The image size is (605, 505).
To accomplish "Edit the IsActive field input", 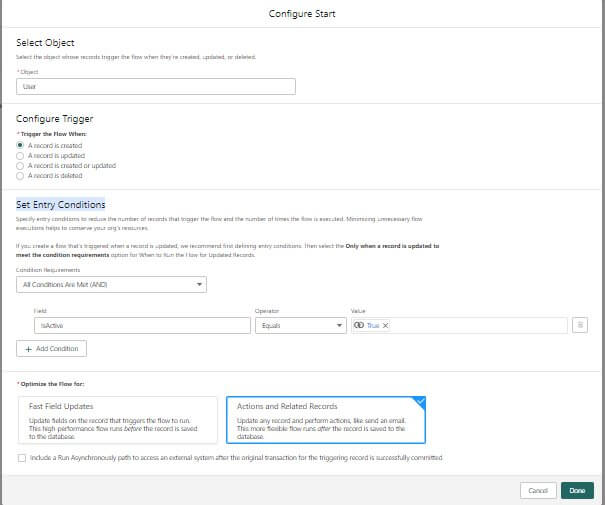I will 141,325.
